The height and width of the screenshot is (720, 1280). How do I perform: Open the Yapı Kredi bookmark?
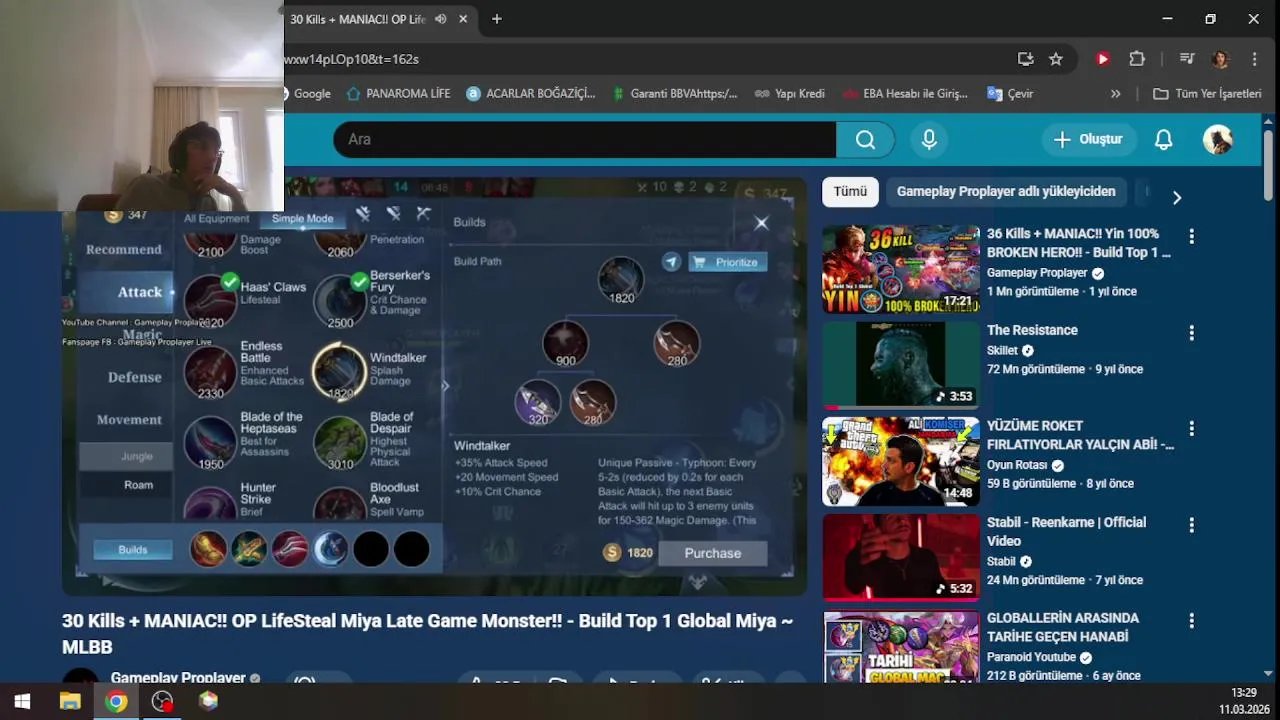[x=790, y=94]
